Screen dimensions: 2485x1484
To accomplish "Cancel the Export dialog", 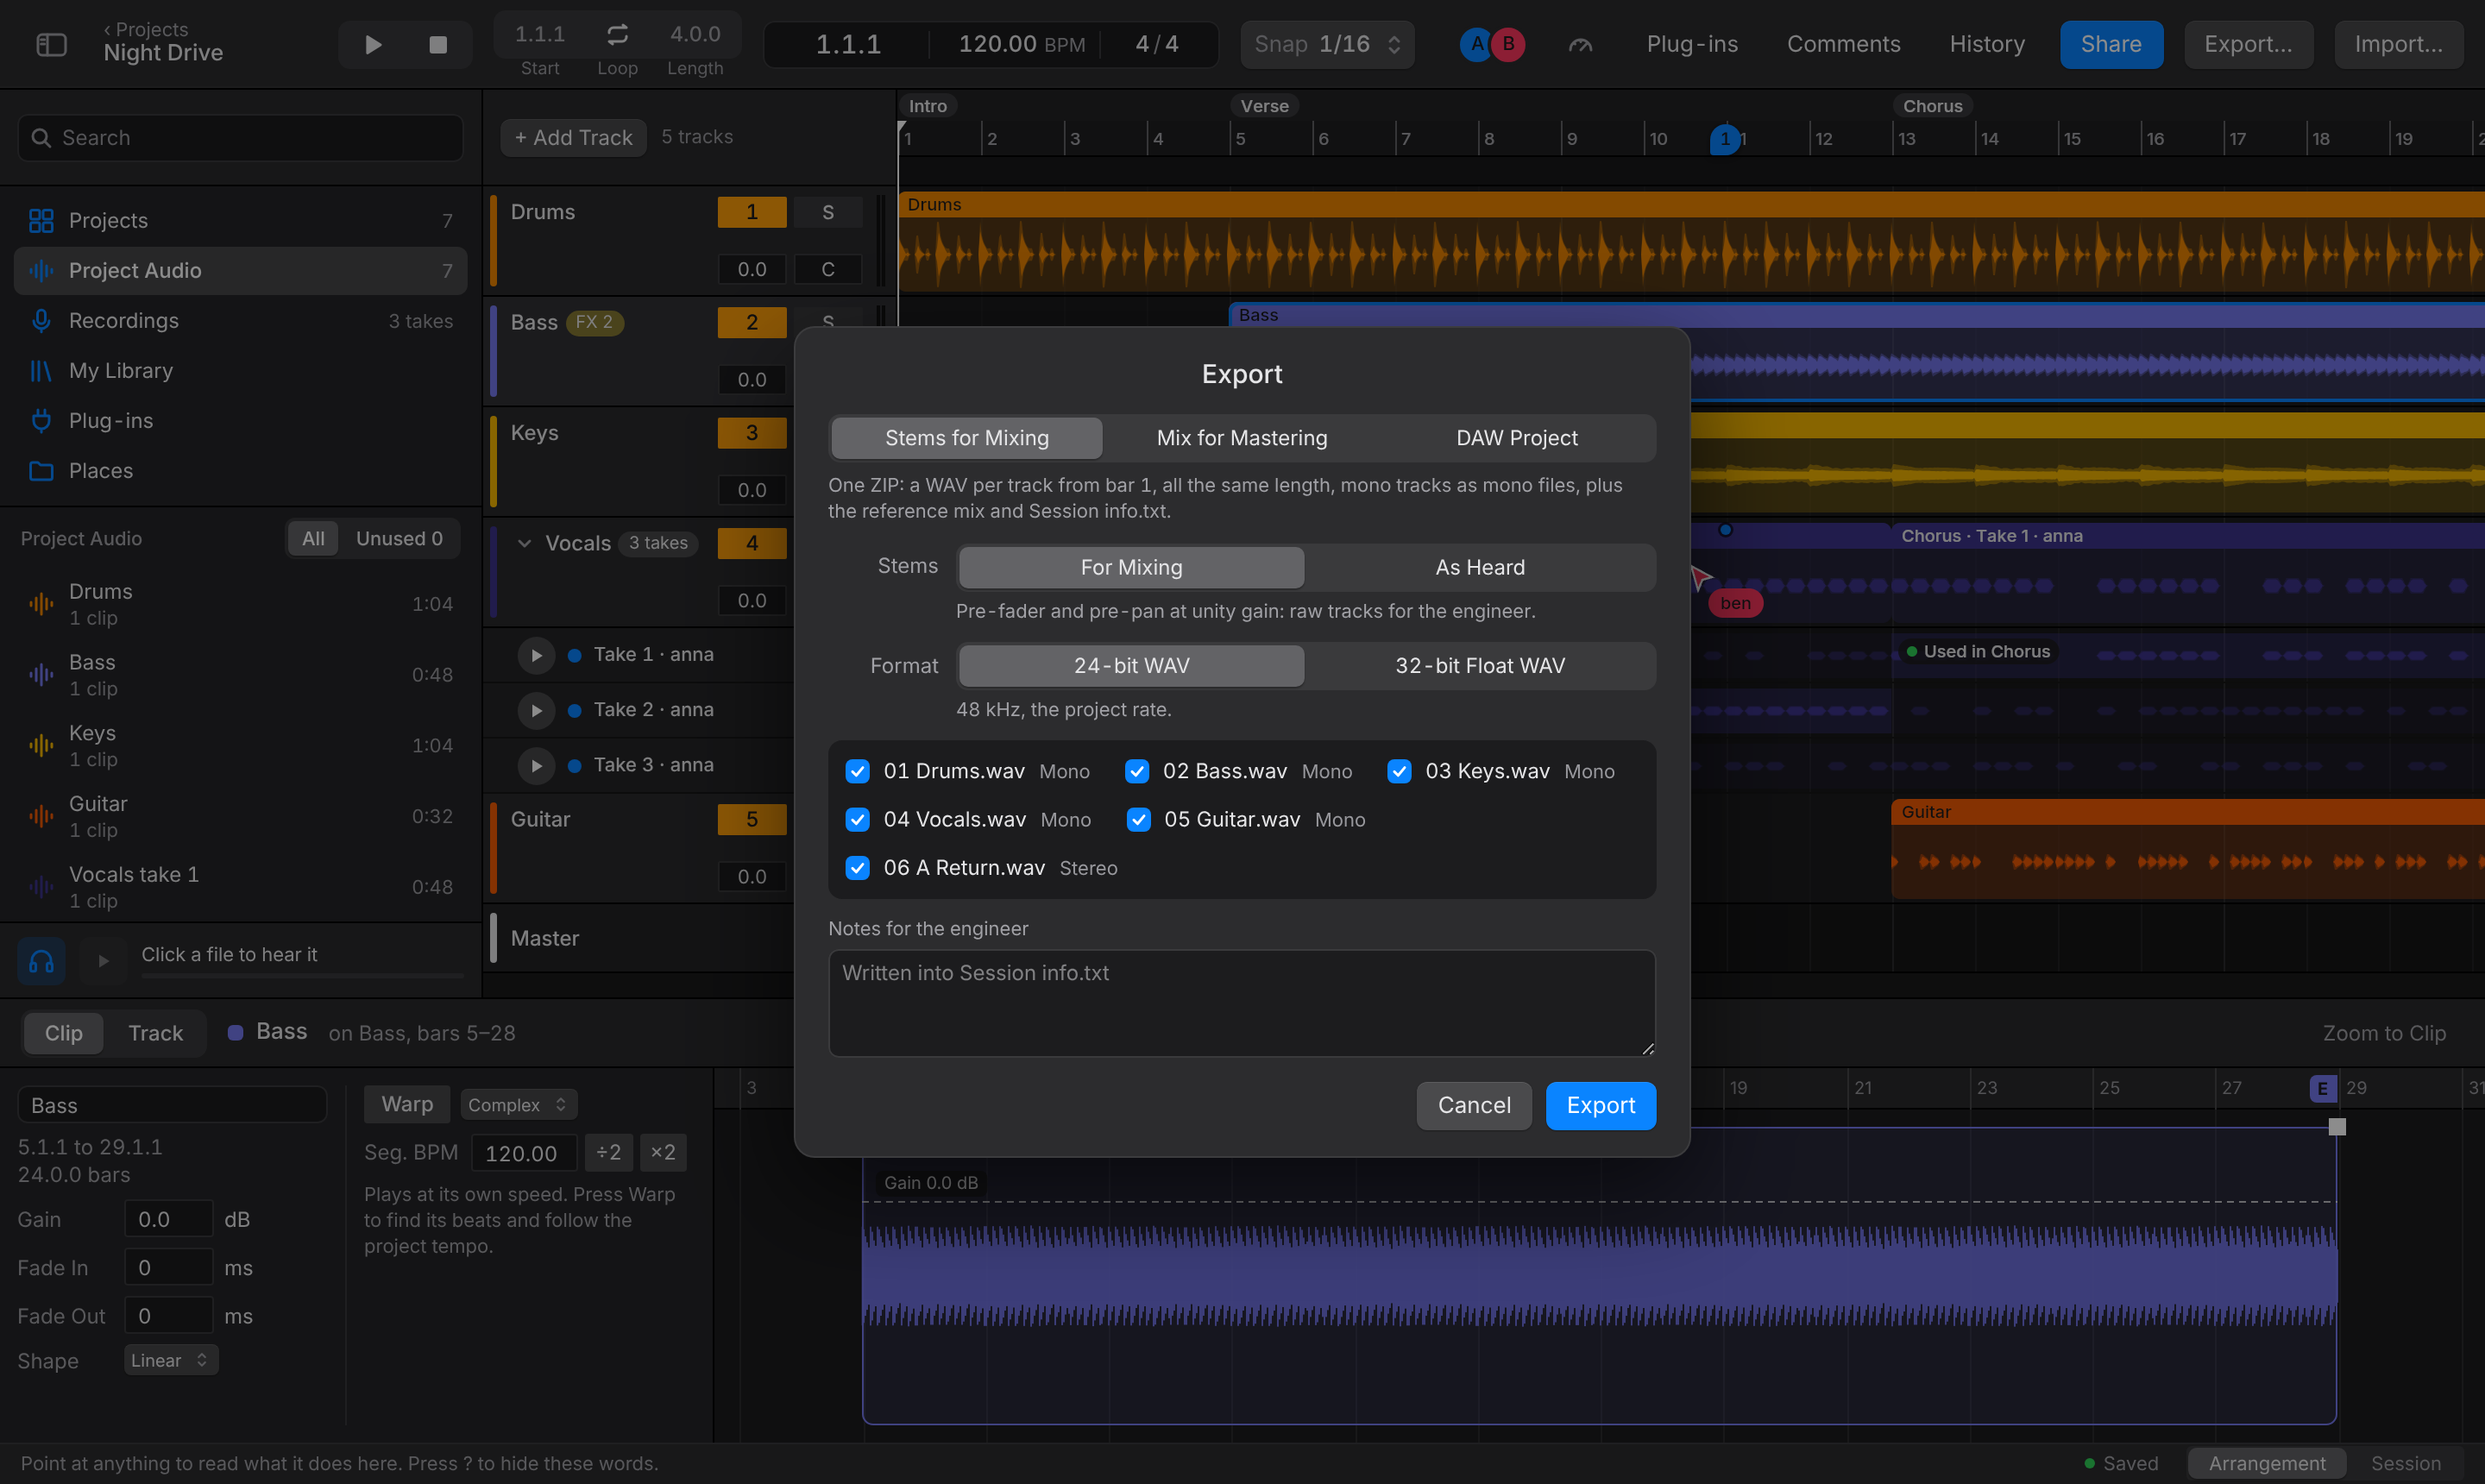I will coord(1474,1105).
